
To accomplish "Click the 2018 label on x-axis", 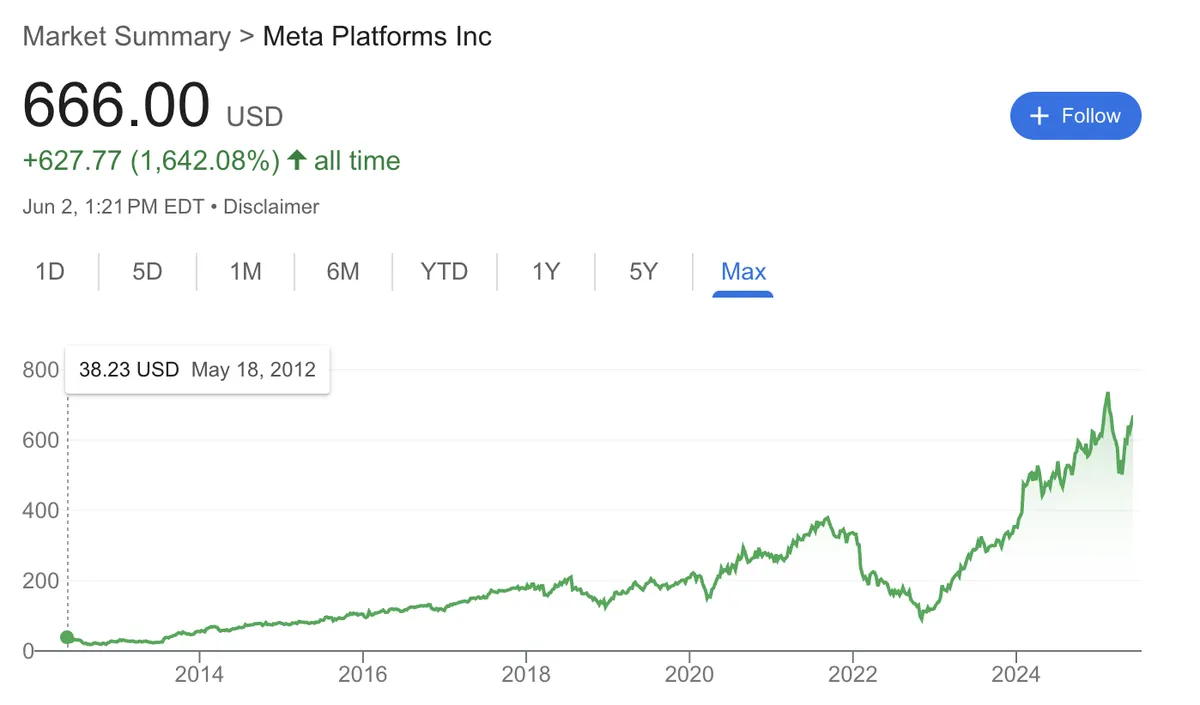I will [x=525, y=675].
